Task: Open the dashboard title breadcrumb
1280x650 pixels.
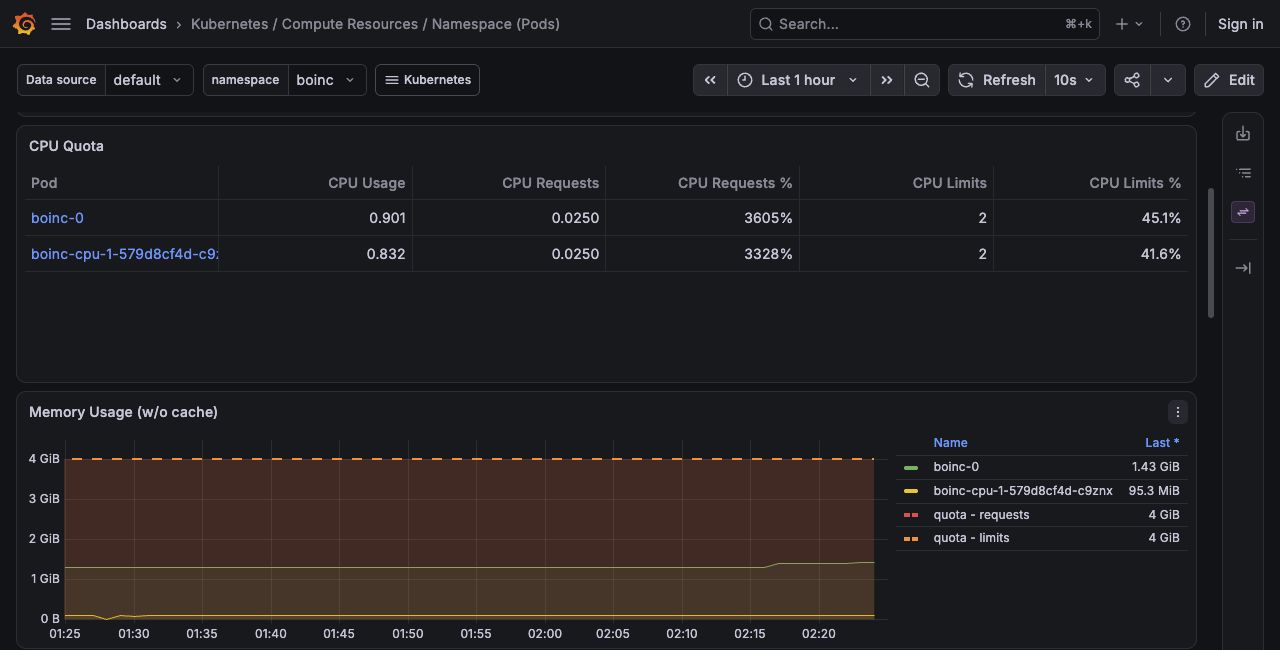Action: click(375, 24)
